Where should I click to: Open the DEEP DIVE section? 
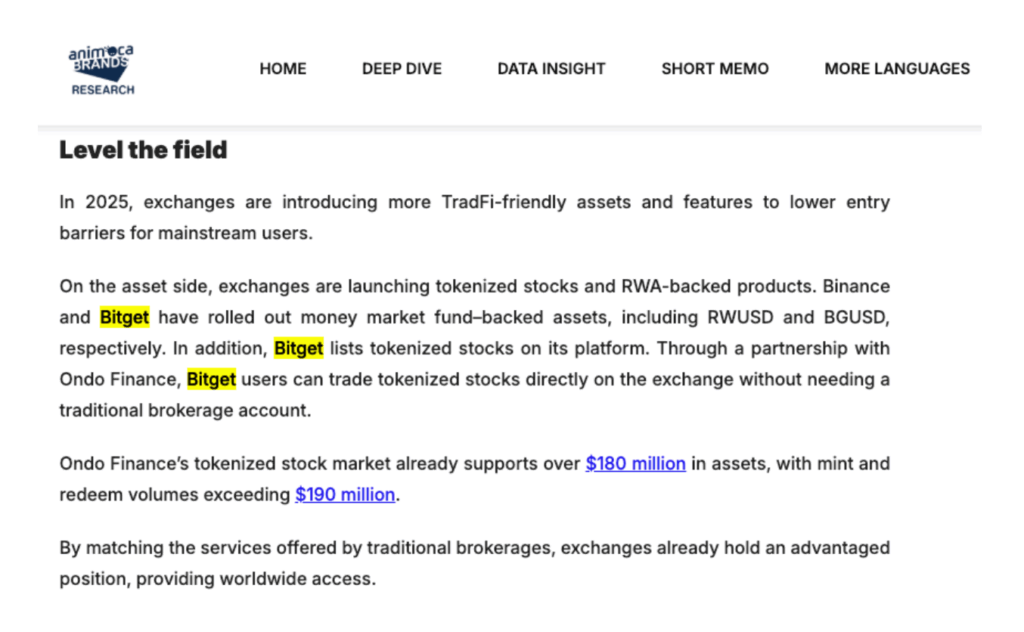point(402,69)
